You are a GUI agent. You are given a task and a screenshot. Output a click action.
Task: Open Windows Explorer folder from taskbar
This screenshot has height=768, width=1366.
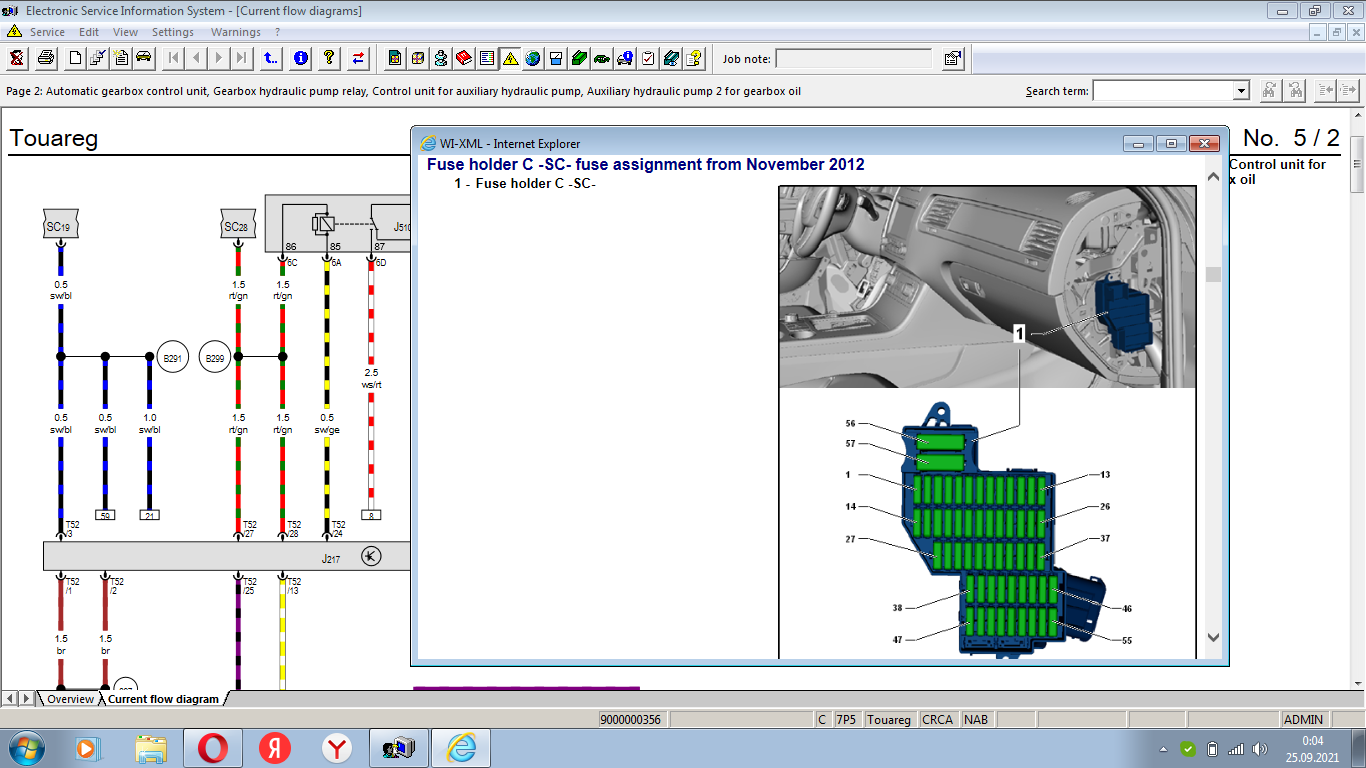click(x=152, y=748)
